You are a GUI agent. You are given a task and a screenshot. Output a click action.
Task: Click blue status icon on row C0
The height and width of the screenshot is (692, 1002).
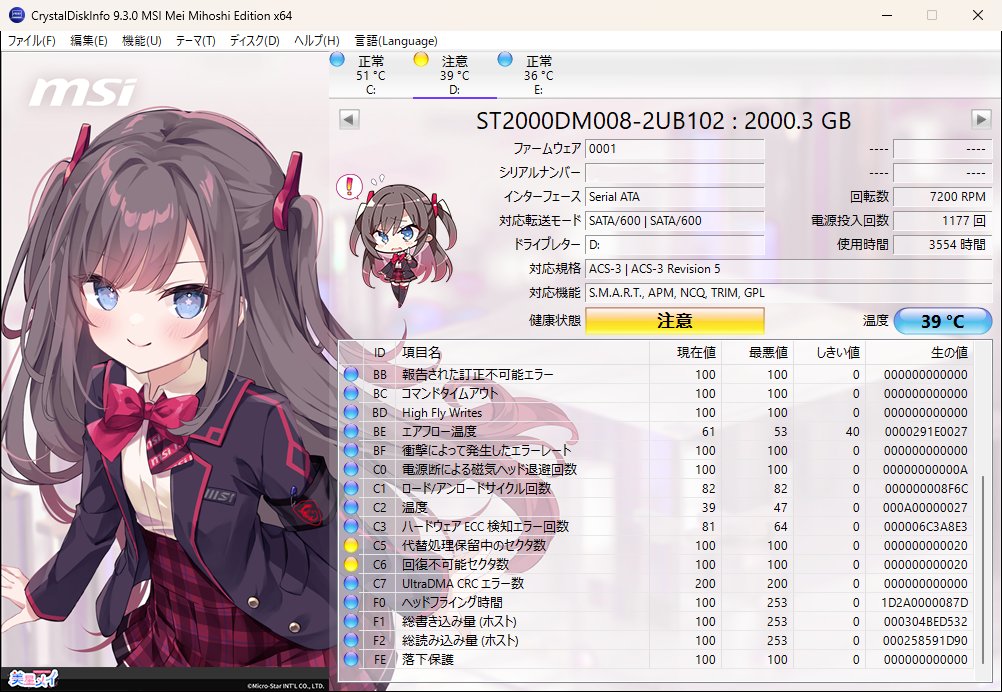[x=351, y=470]
